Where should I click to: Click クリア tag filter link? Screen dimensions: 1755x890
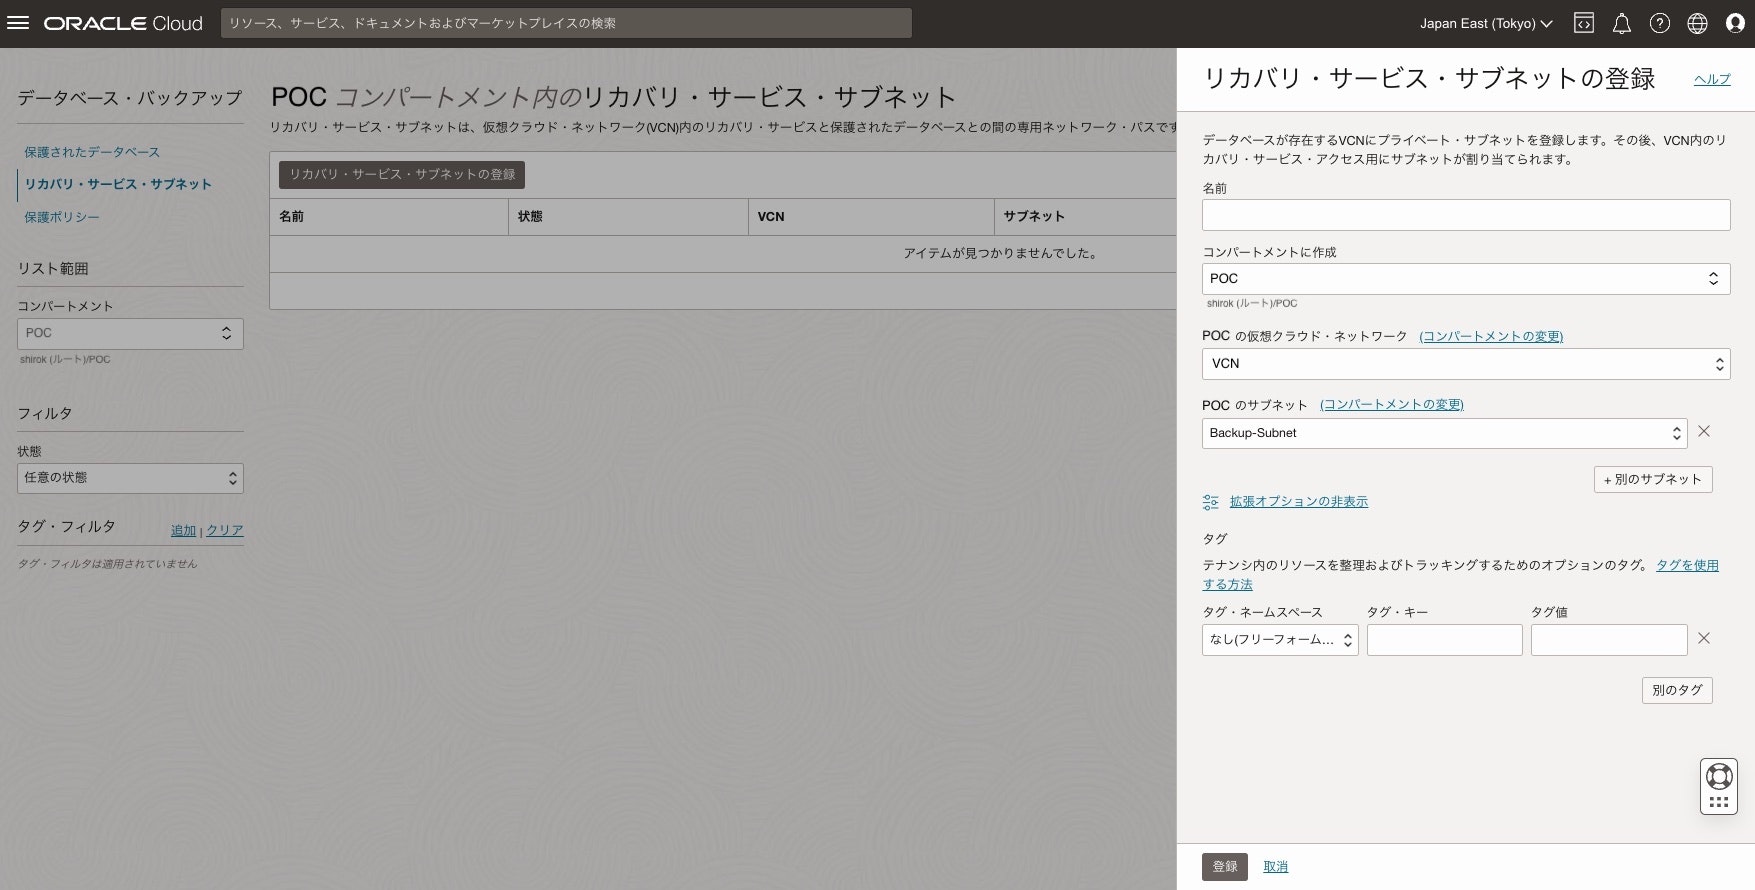pos(225,531)
